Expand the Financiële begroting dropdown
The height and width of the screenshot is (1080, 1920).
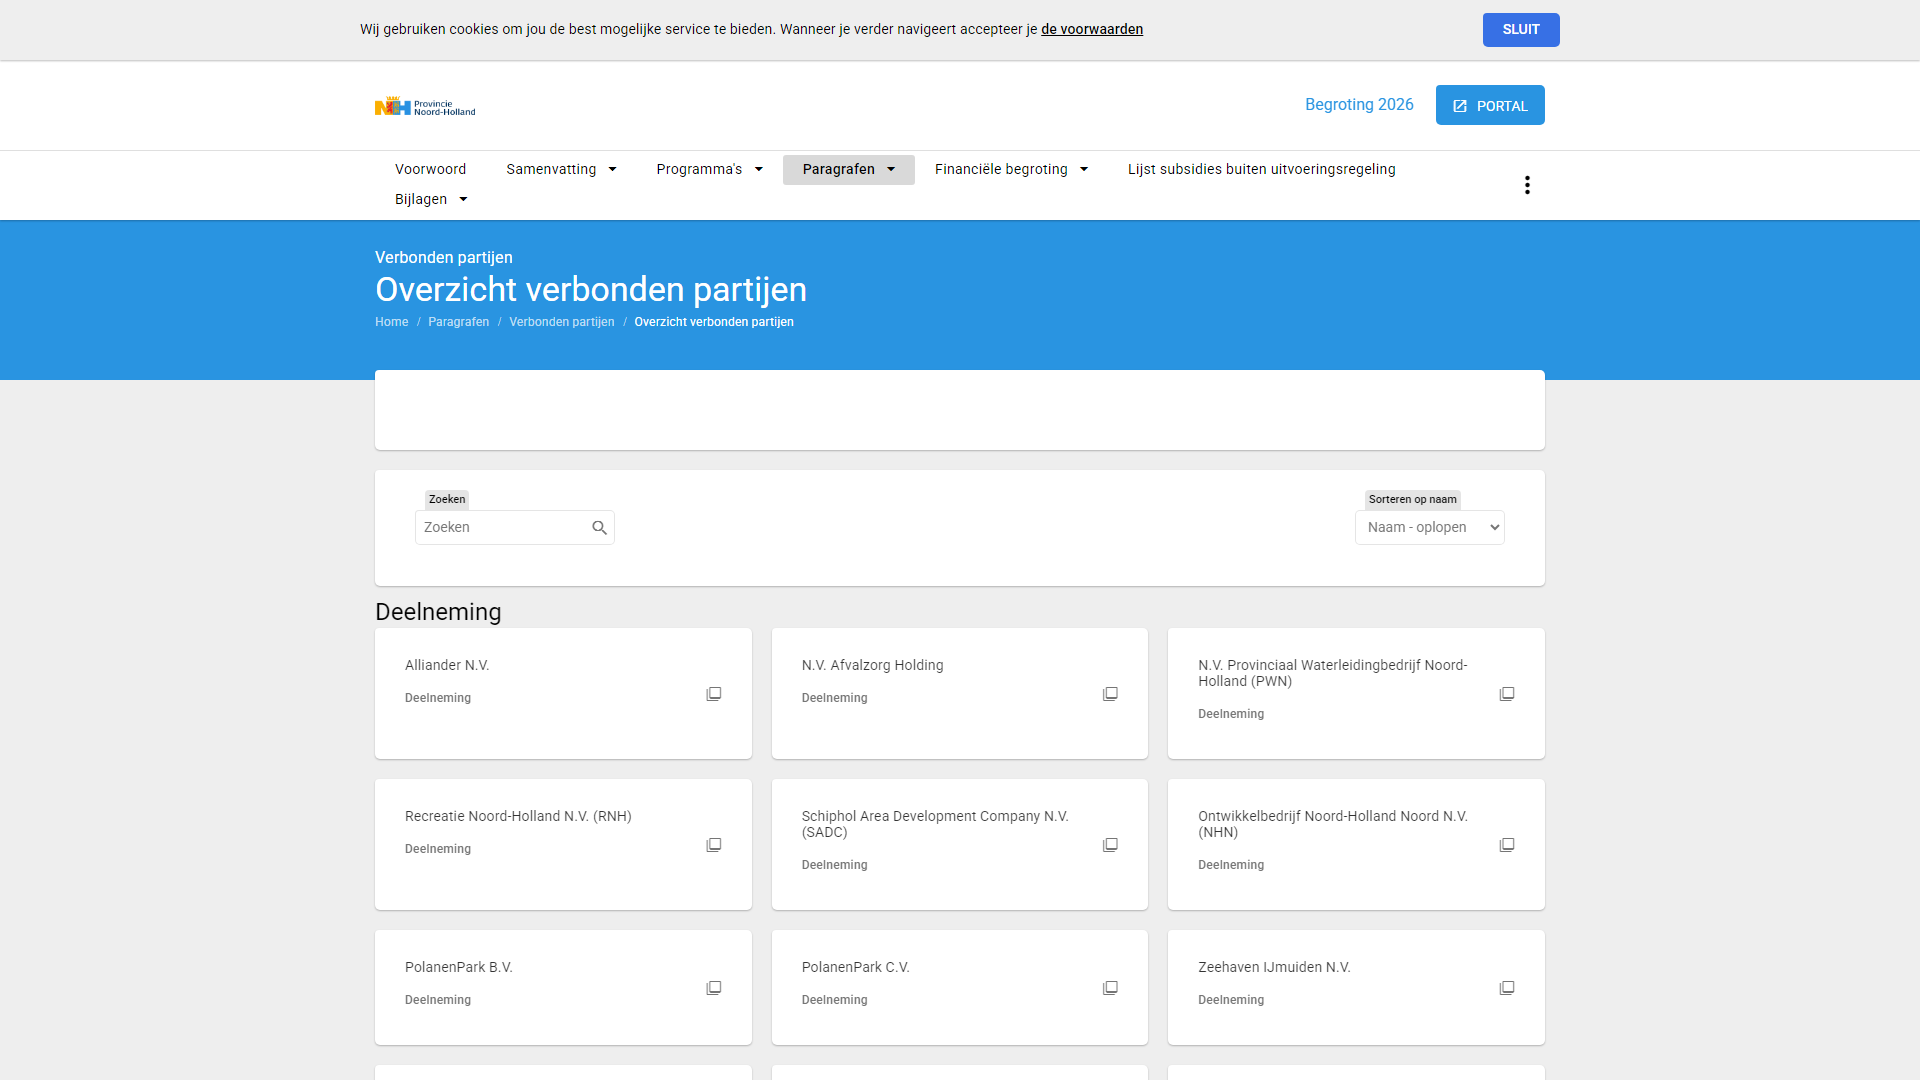pyautogui.click(x=1011, y=170)
